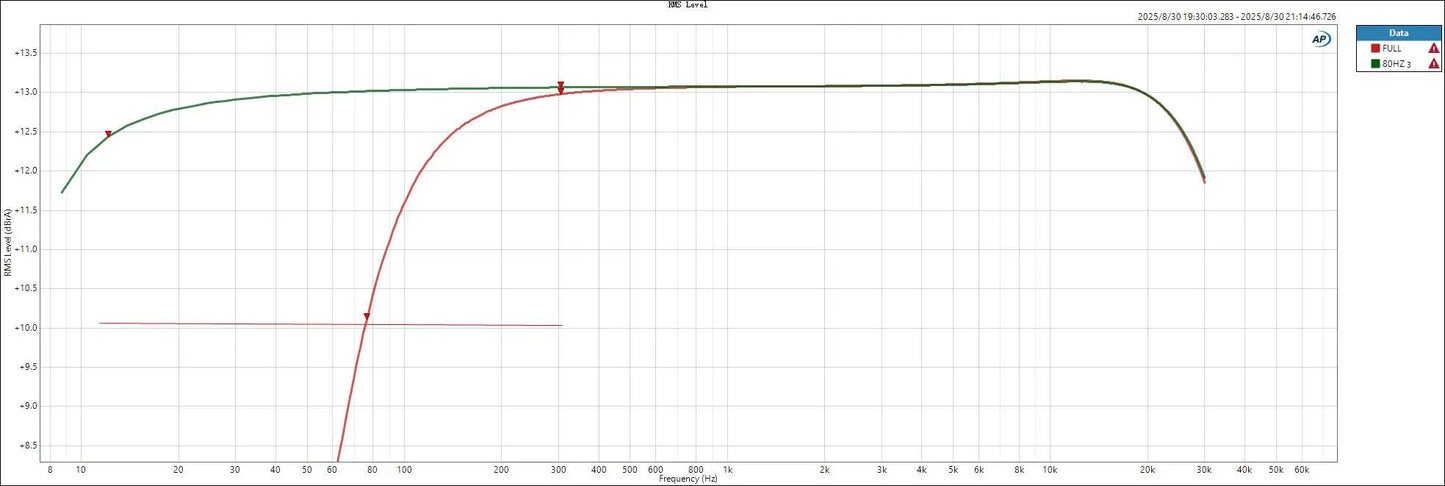Select the marker on green curve near 12 Hz

click(x=108, y=134)
